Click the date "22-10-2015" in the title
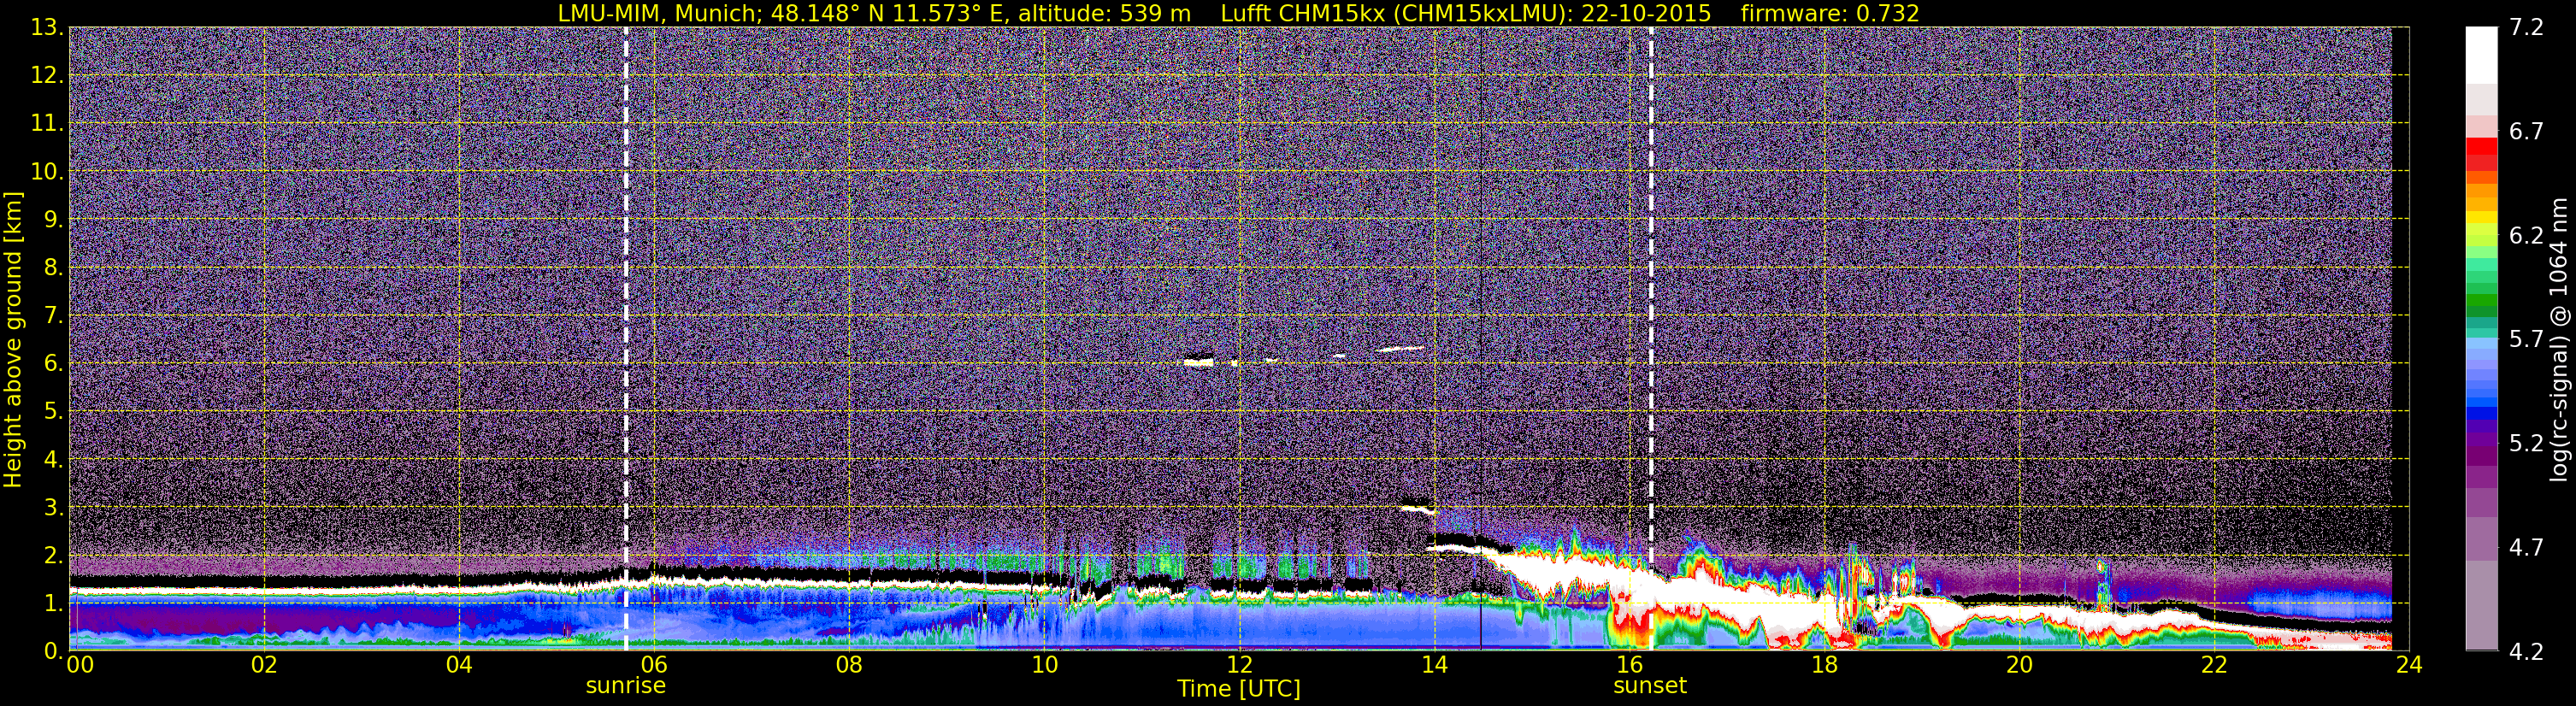The width and height of the screenshot is (2576, 706). (x=1646, y=13)
